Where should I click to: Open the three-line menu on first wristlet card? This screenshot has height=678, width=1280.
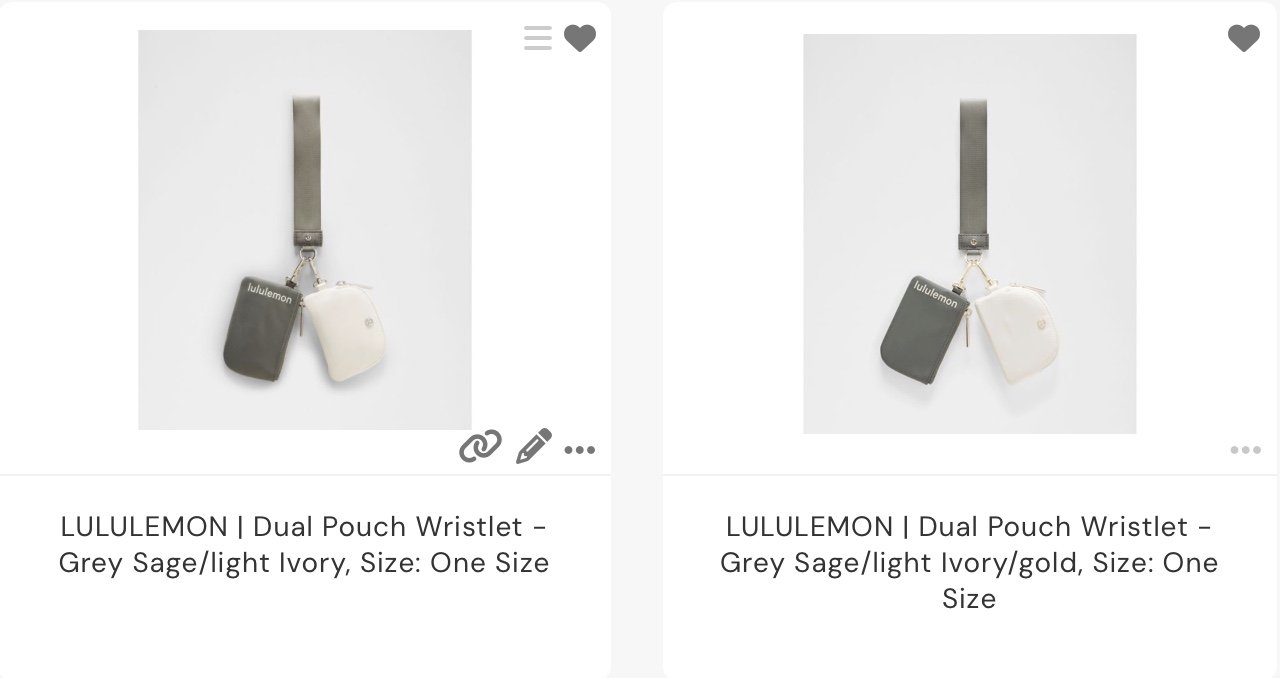click(537, 39)
